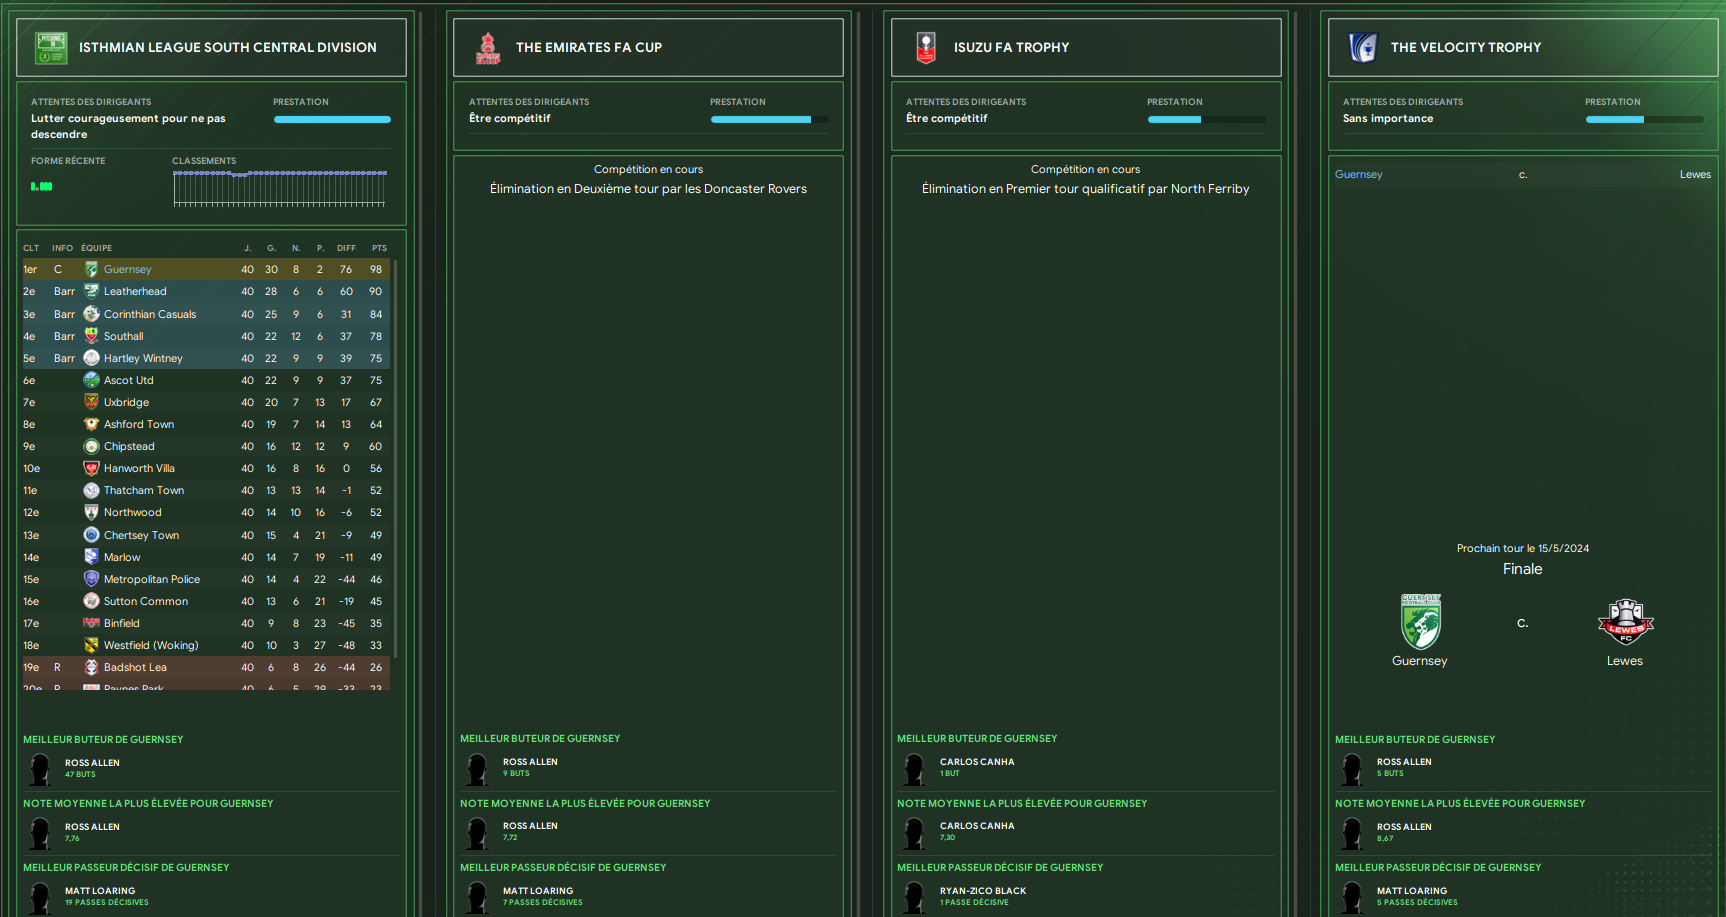This screenshot has height=917, width=1726.
Task: Open the Isuzu FA Trophy title
Action: pyautogui.click(x=1011, y=47)
